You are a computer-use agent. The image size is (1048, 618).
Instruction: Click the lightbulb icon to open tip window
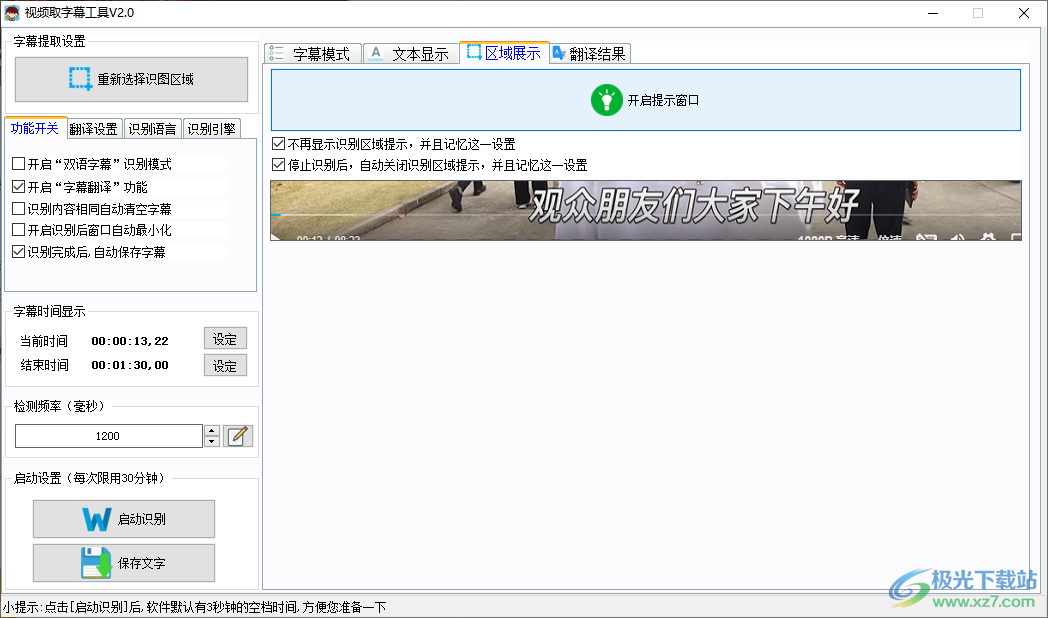point(607,100)
